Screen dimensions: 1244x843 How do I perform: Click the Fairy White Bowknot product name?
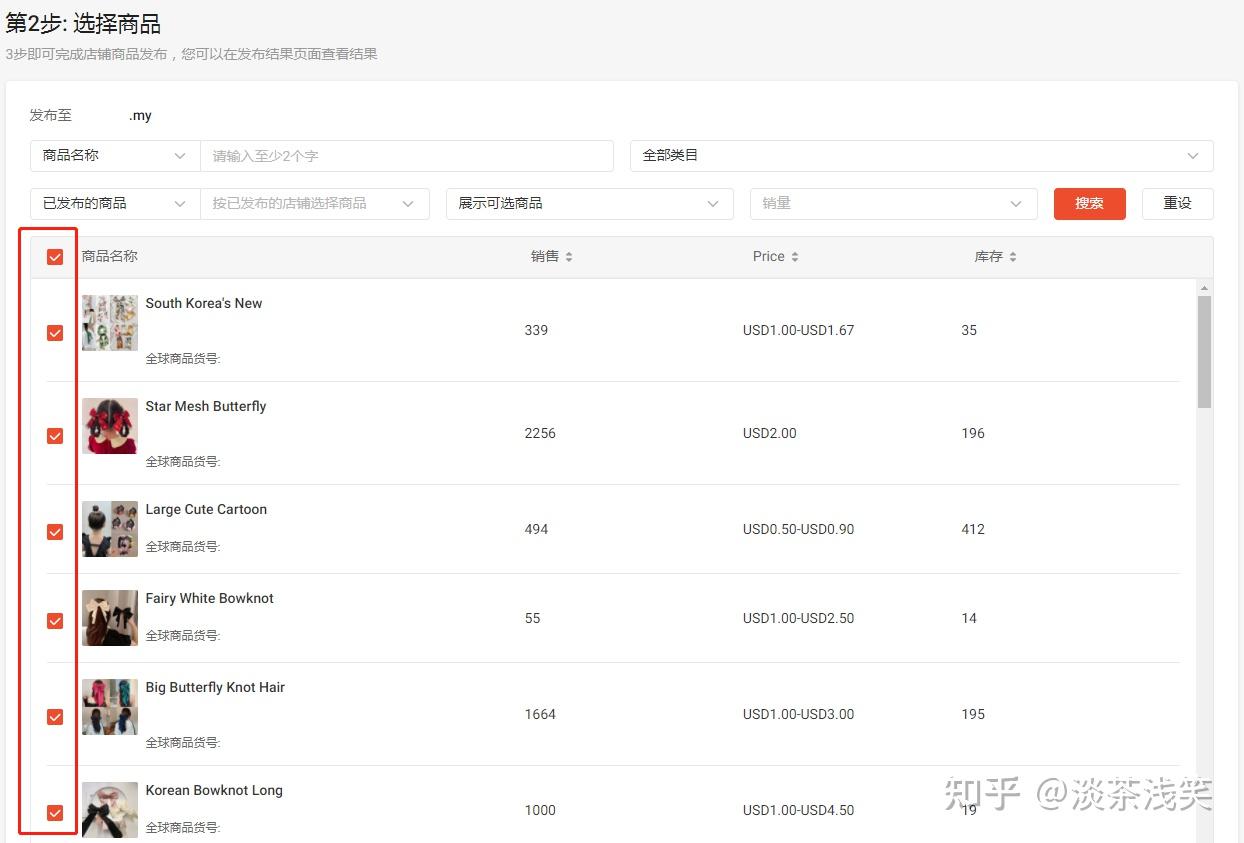pos(210,599)
